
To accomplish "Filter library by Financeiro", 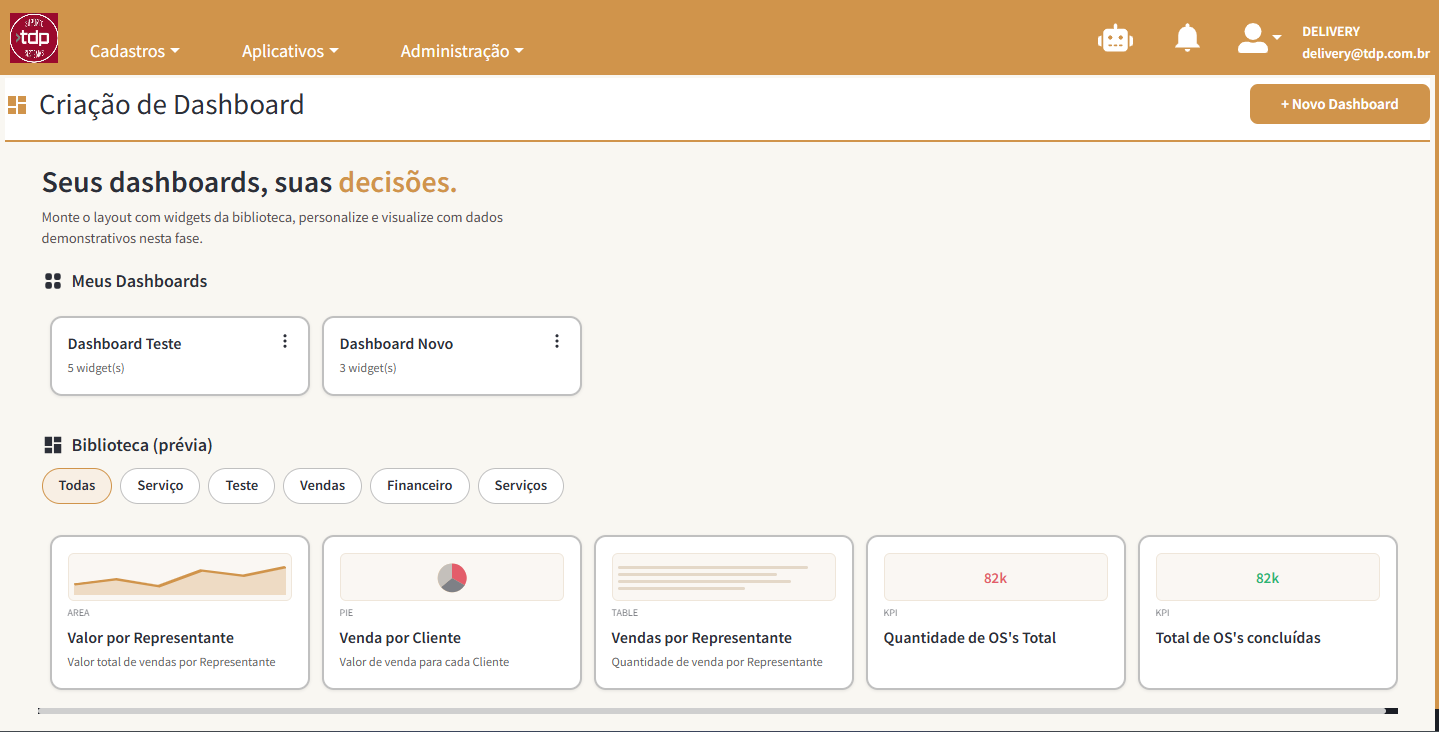I will point(420,486).
